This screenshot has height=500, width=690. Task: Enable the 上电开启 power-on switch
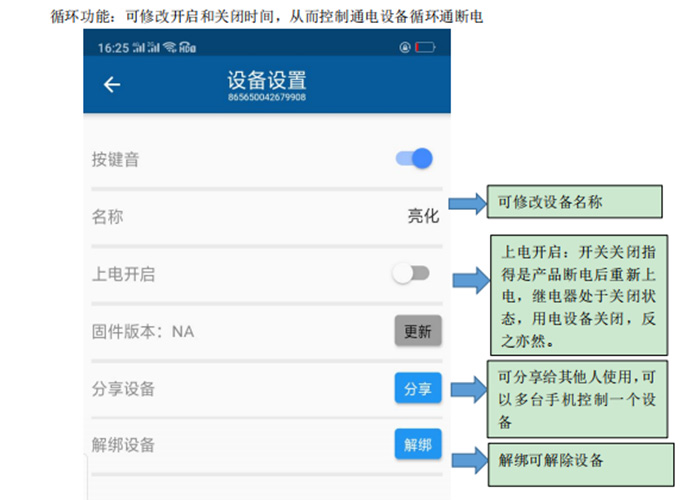point(411,273)
